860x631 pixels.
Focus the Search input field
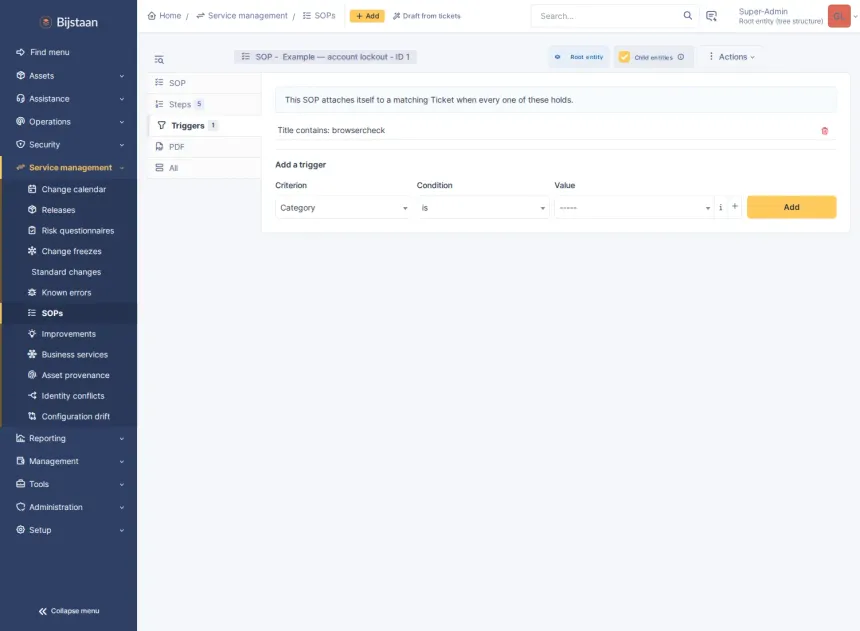pyautogui.click(x=609, y=16)
